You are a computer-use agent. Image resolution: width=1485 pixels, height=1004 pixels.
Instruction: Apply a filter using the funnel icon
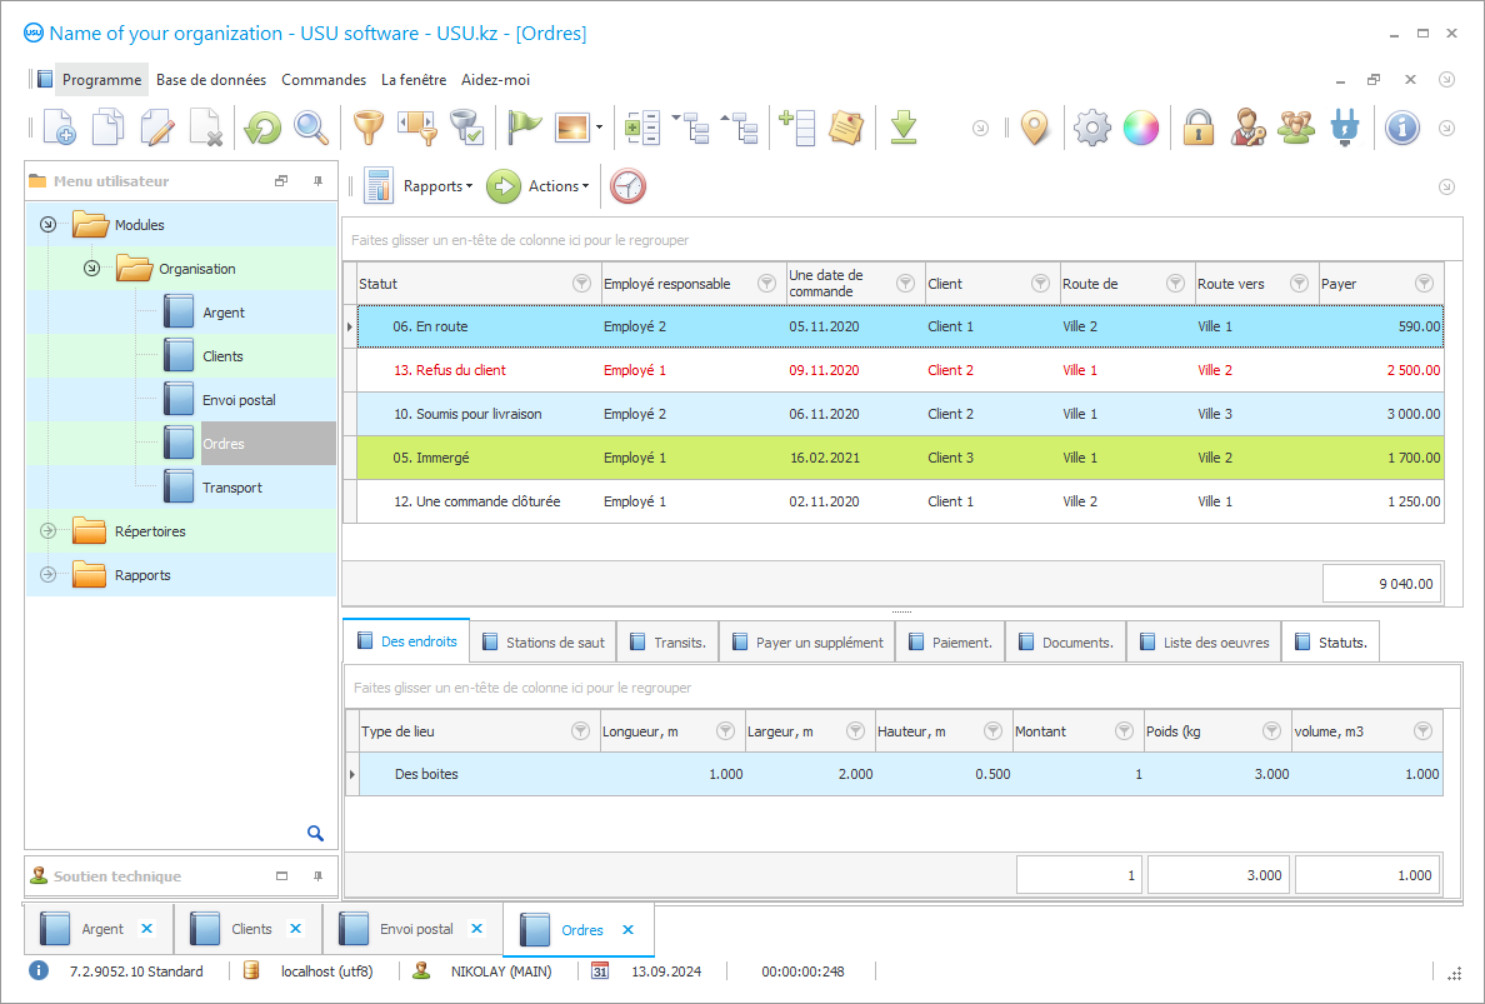click(368, 127)
